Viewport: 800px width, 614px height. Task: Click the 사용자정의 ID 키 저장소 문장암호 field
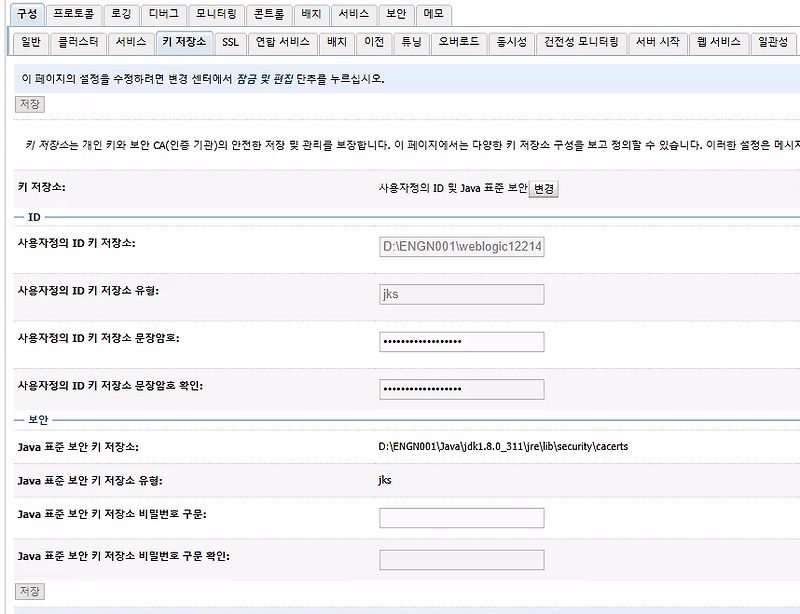pos(460,341)
